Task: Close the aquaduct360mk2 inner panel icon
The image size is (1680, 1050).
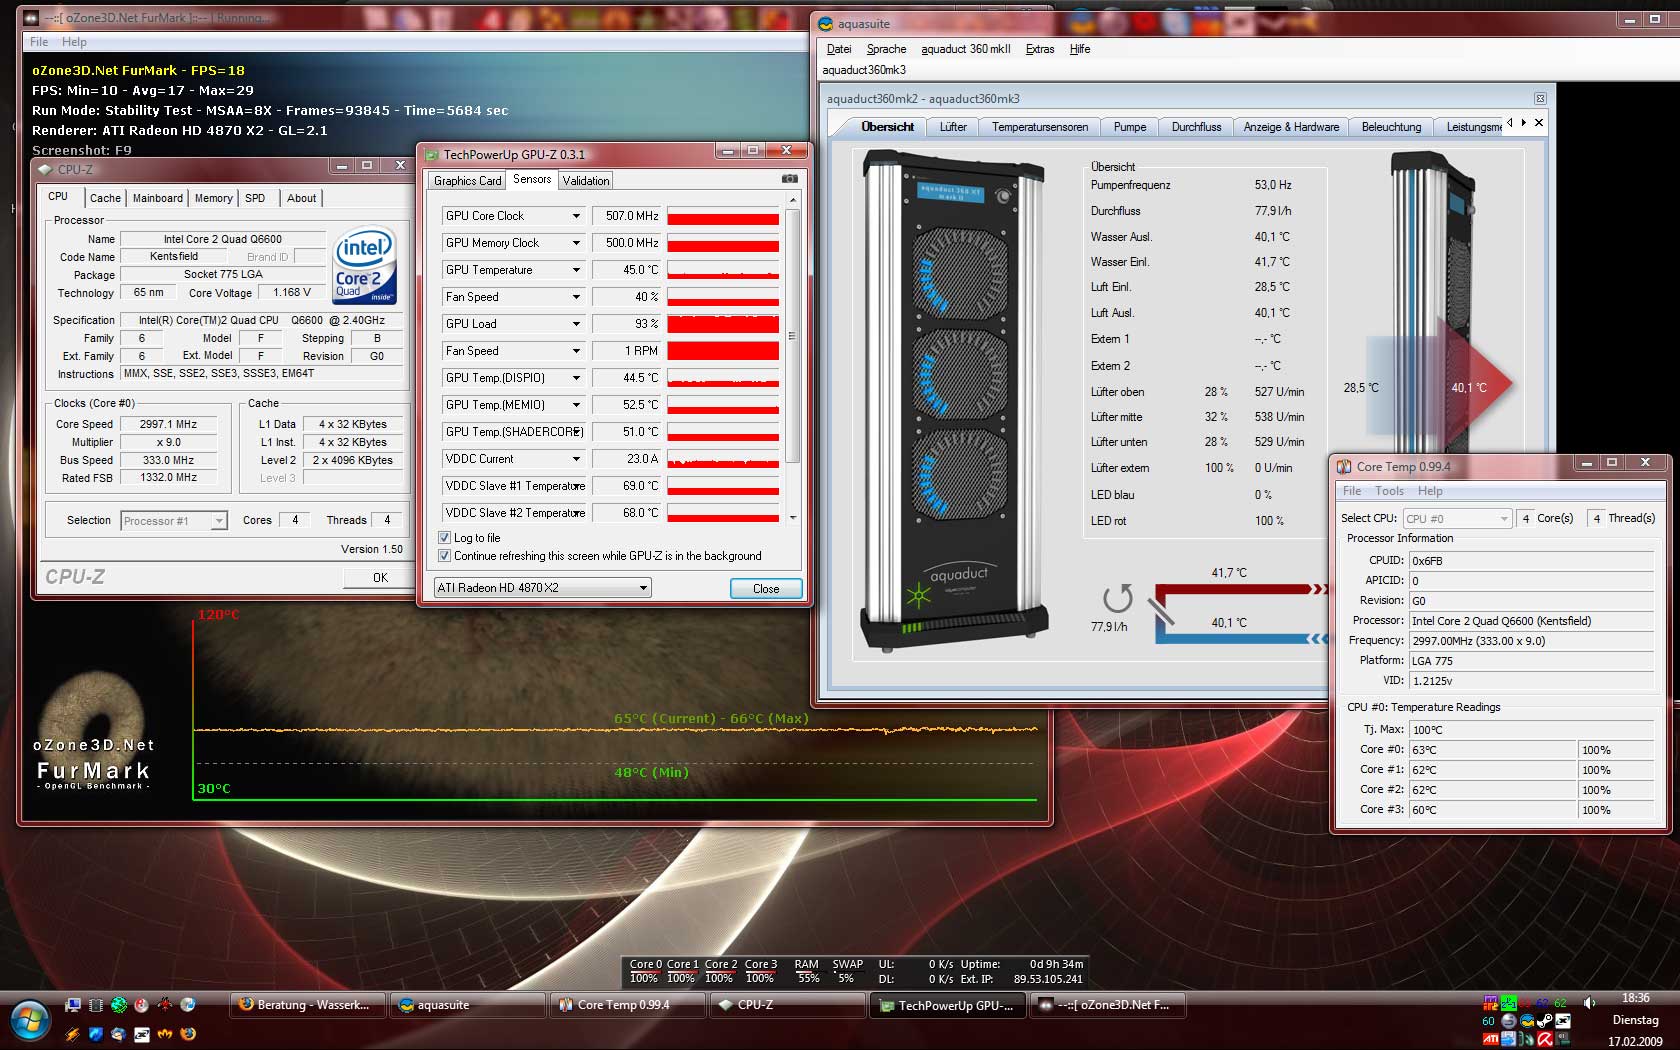Action: (1540, 98)
